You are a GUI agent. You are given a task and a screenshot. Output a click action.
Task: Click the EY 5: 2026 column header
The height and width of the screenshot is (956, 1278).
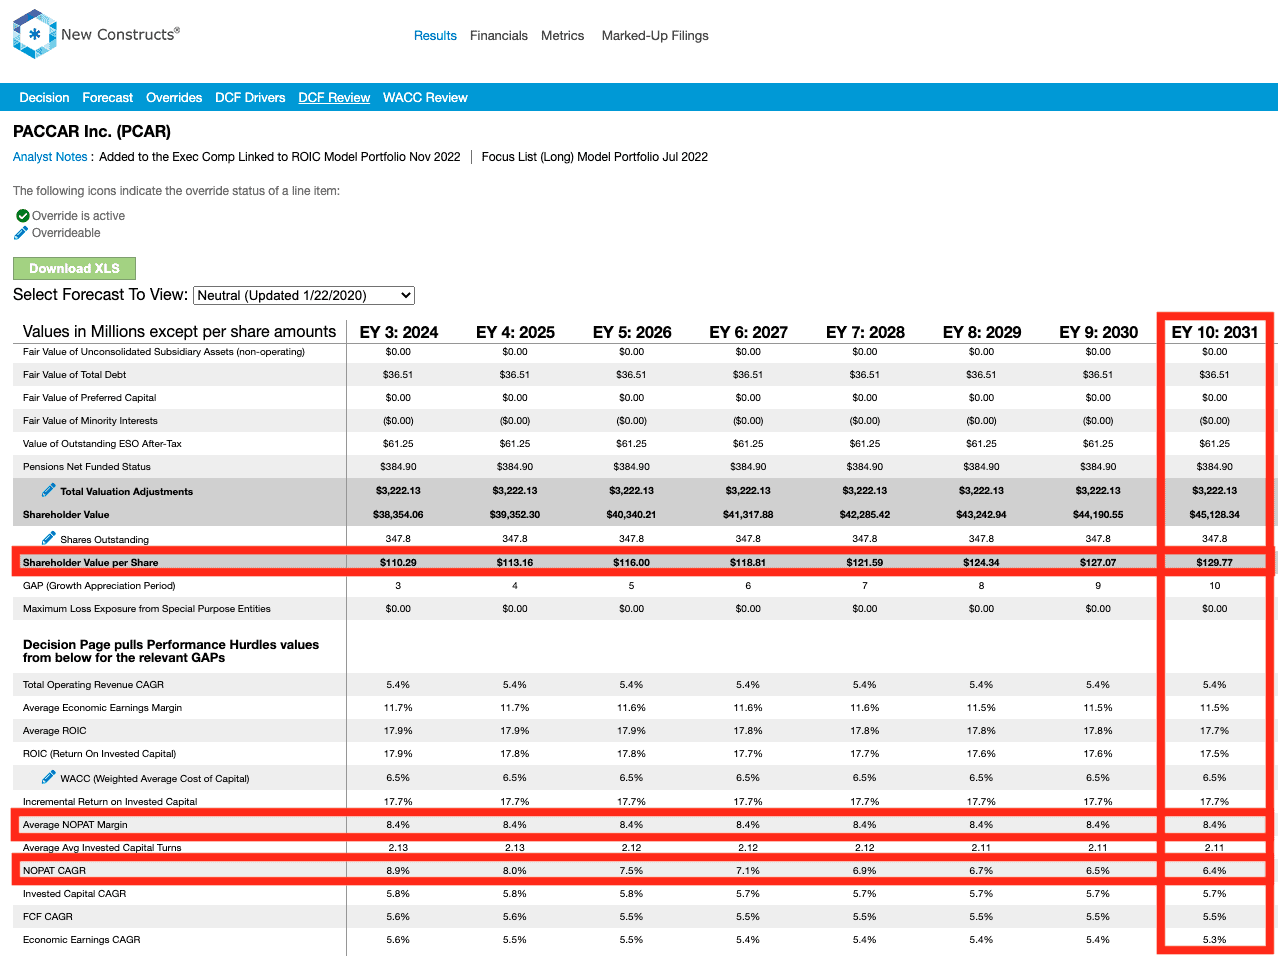[632, 332]
